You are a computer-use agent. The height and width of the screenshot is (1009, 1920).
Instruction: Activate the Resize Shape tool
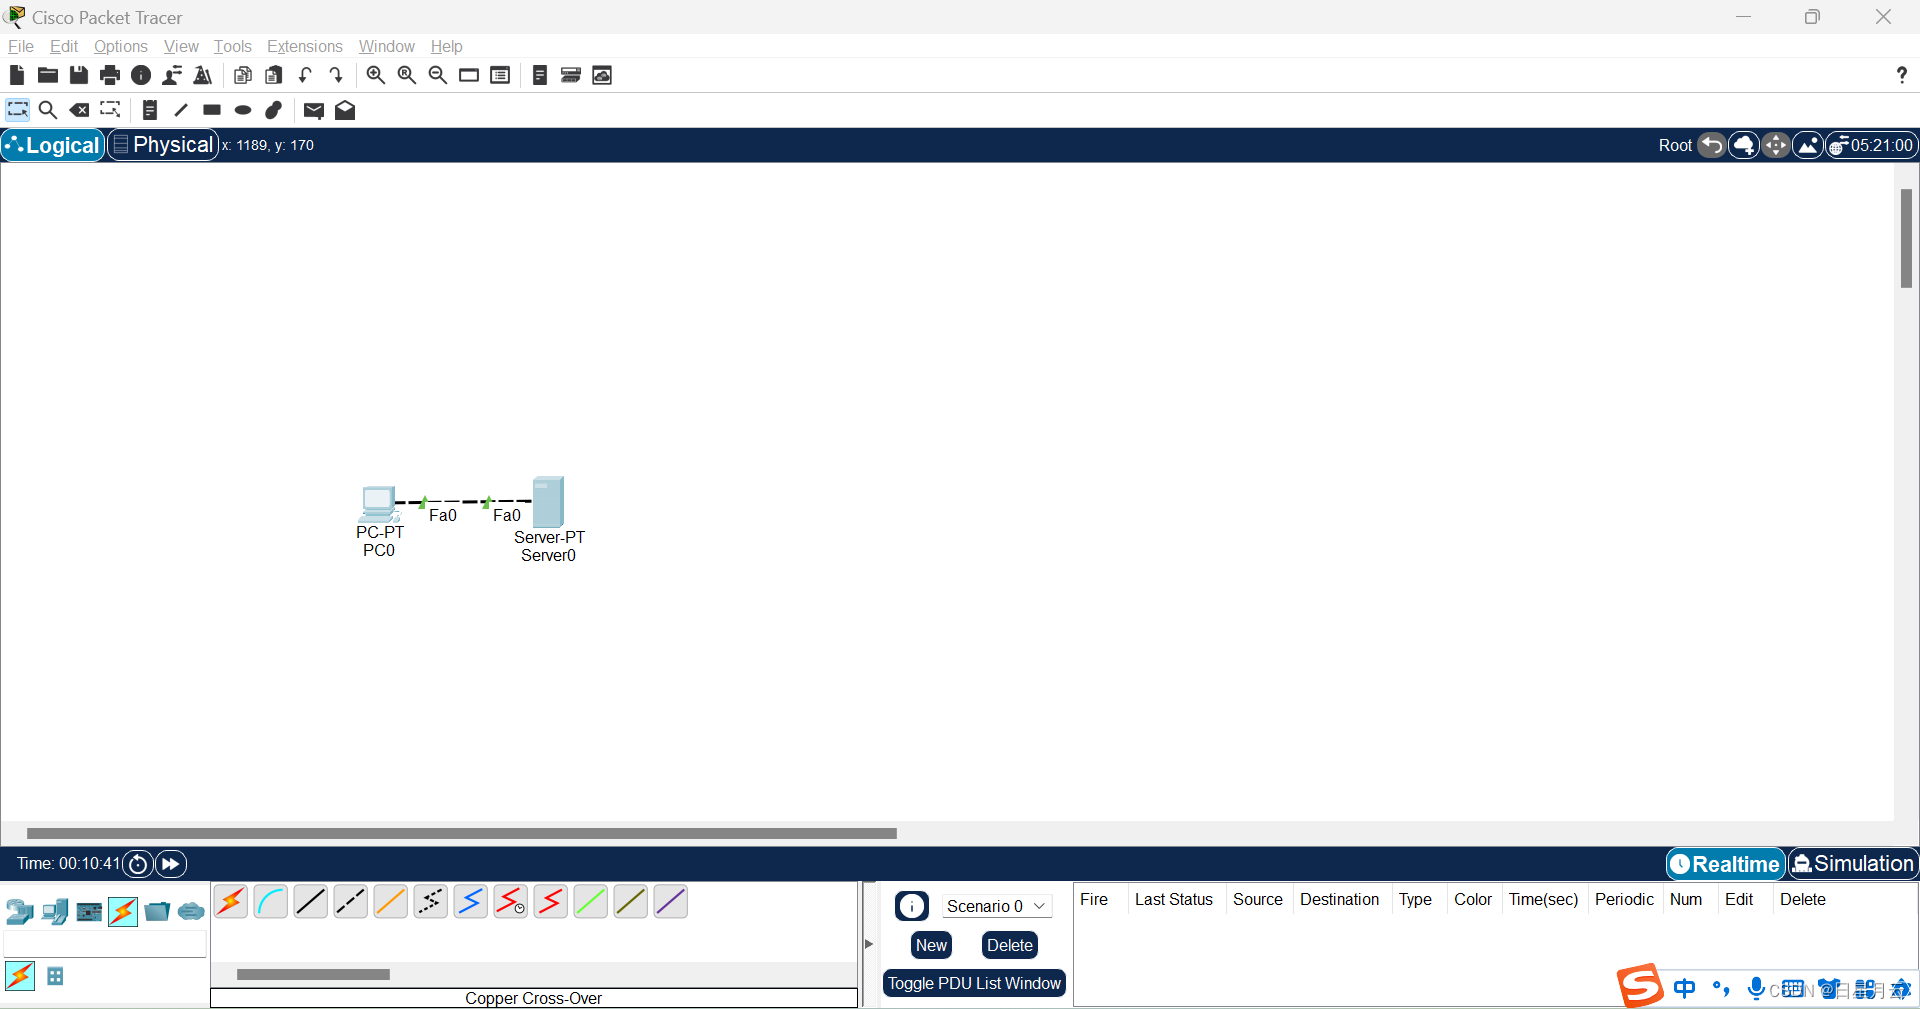click(111, 110)
